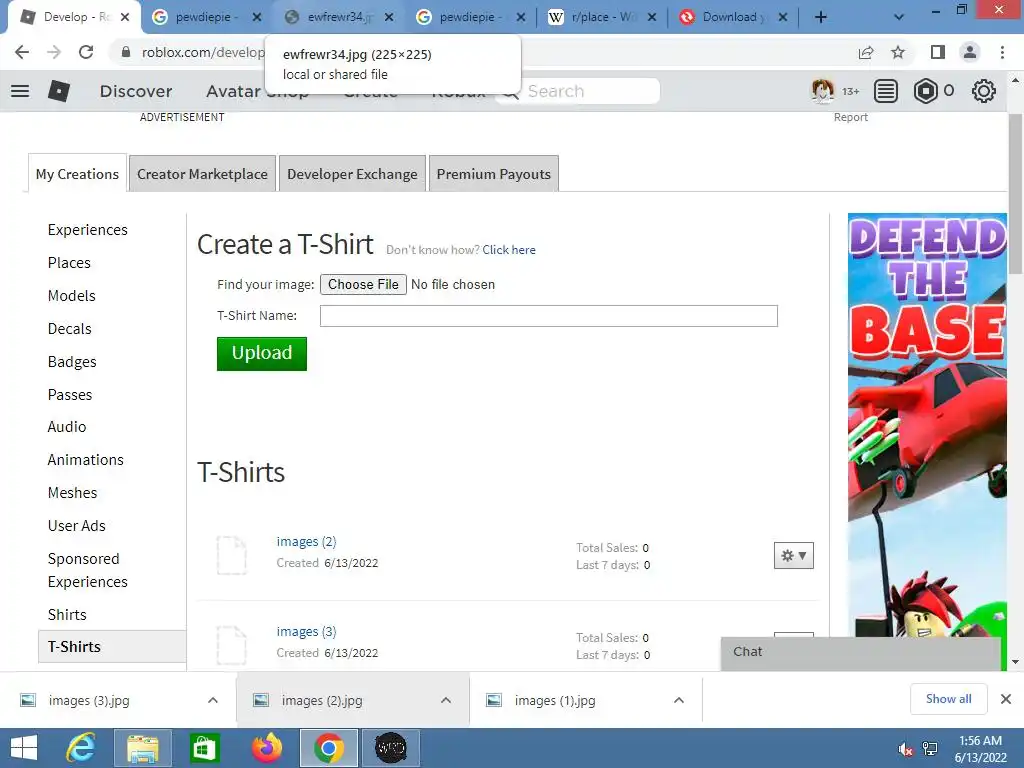Viewport: 1024px width, 768px height.
Task: Launch Firefox from taskbar
Action: click(266, 748)
